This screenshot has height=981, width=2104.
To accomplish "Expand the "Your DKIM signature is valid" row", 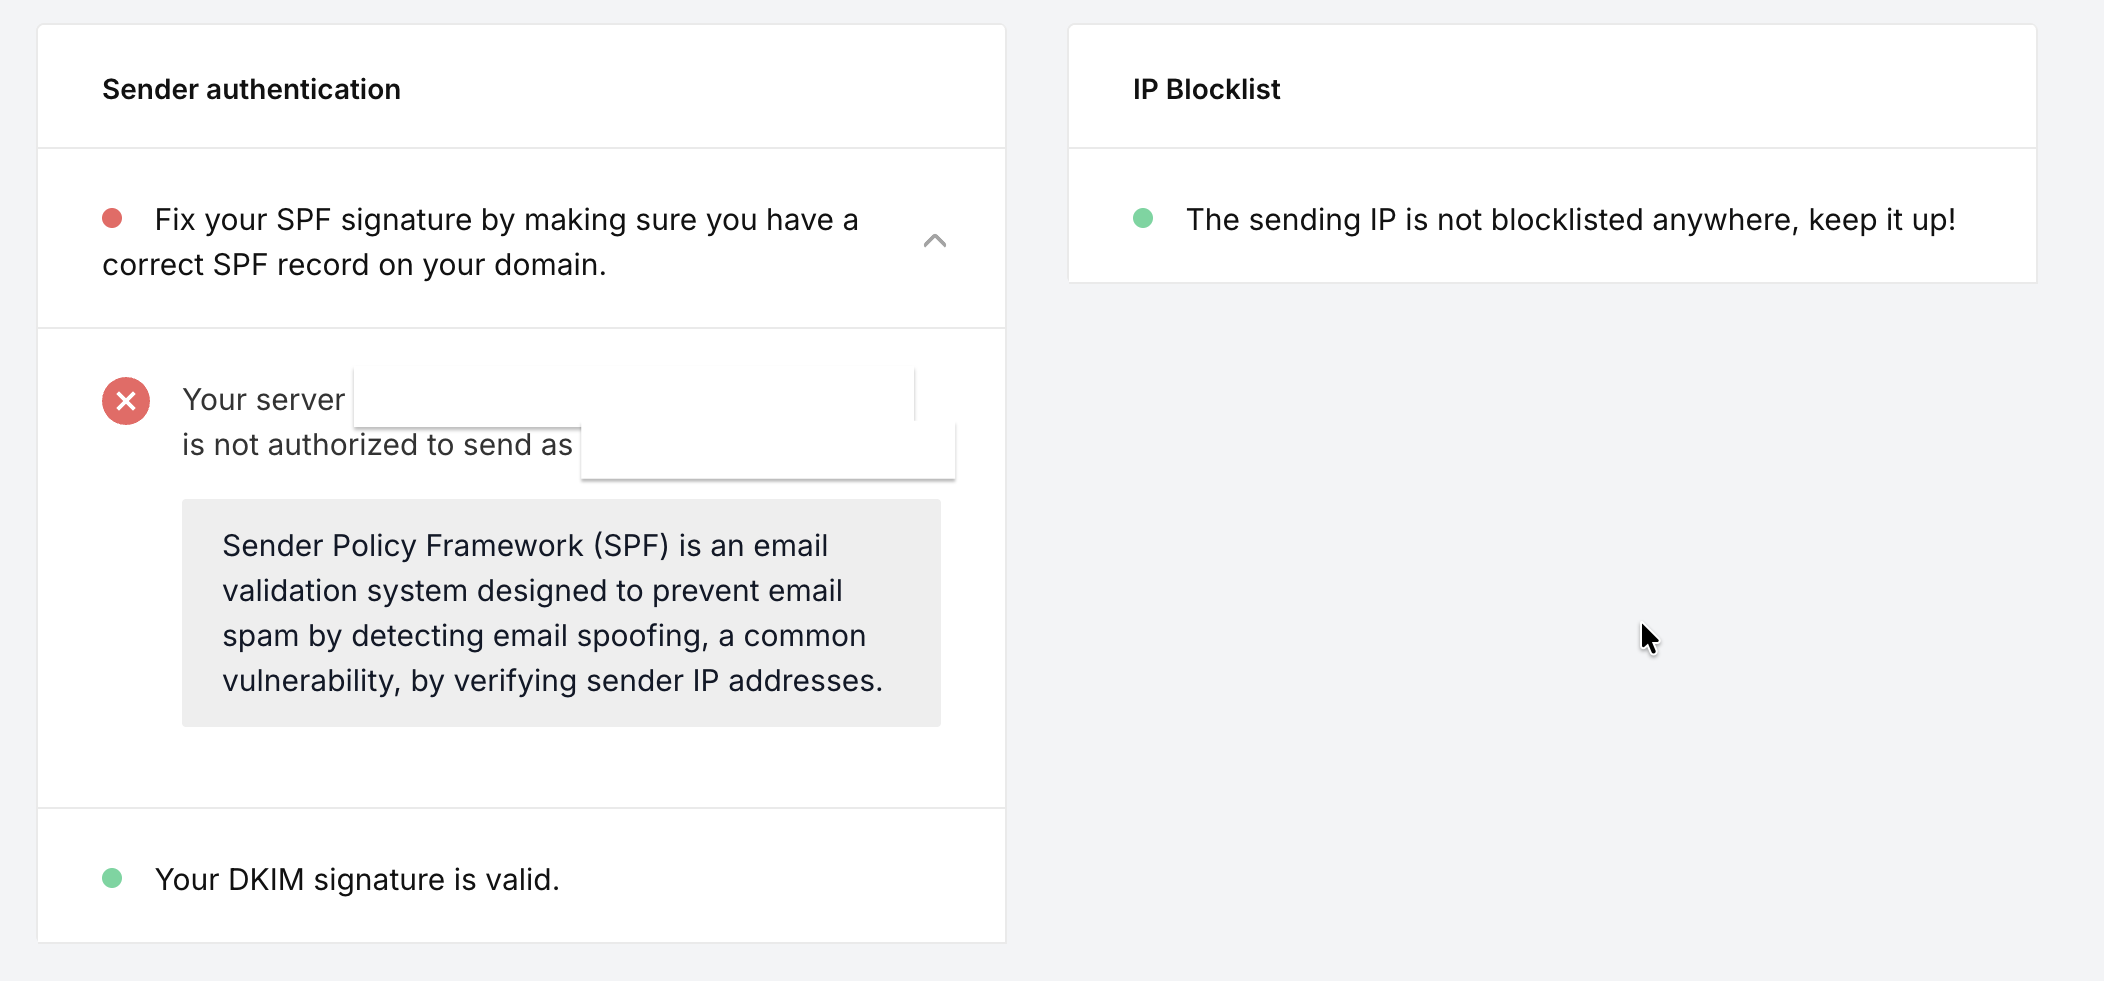I will [357, 879].
